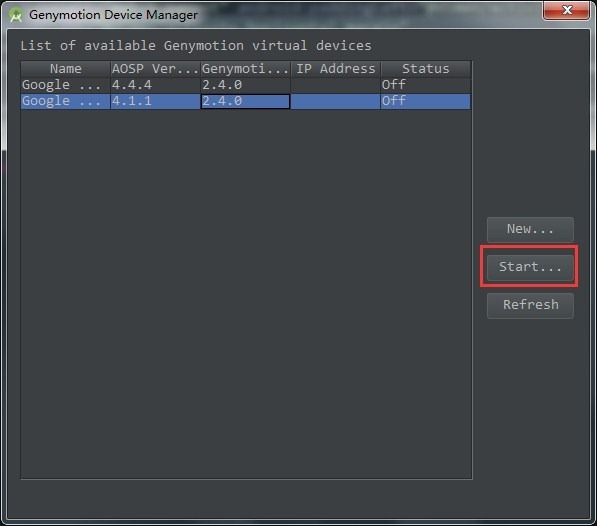
Task: Click the IP Address column header
Action: pyautogui.click(x=335, y=69)
